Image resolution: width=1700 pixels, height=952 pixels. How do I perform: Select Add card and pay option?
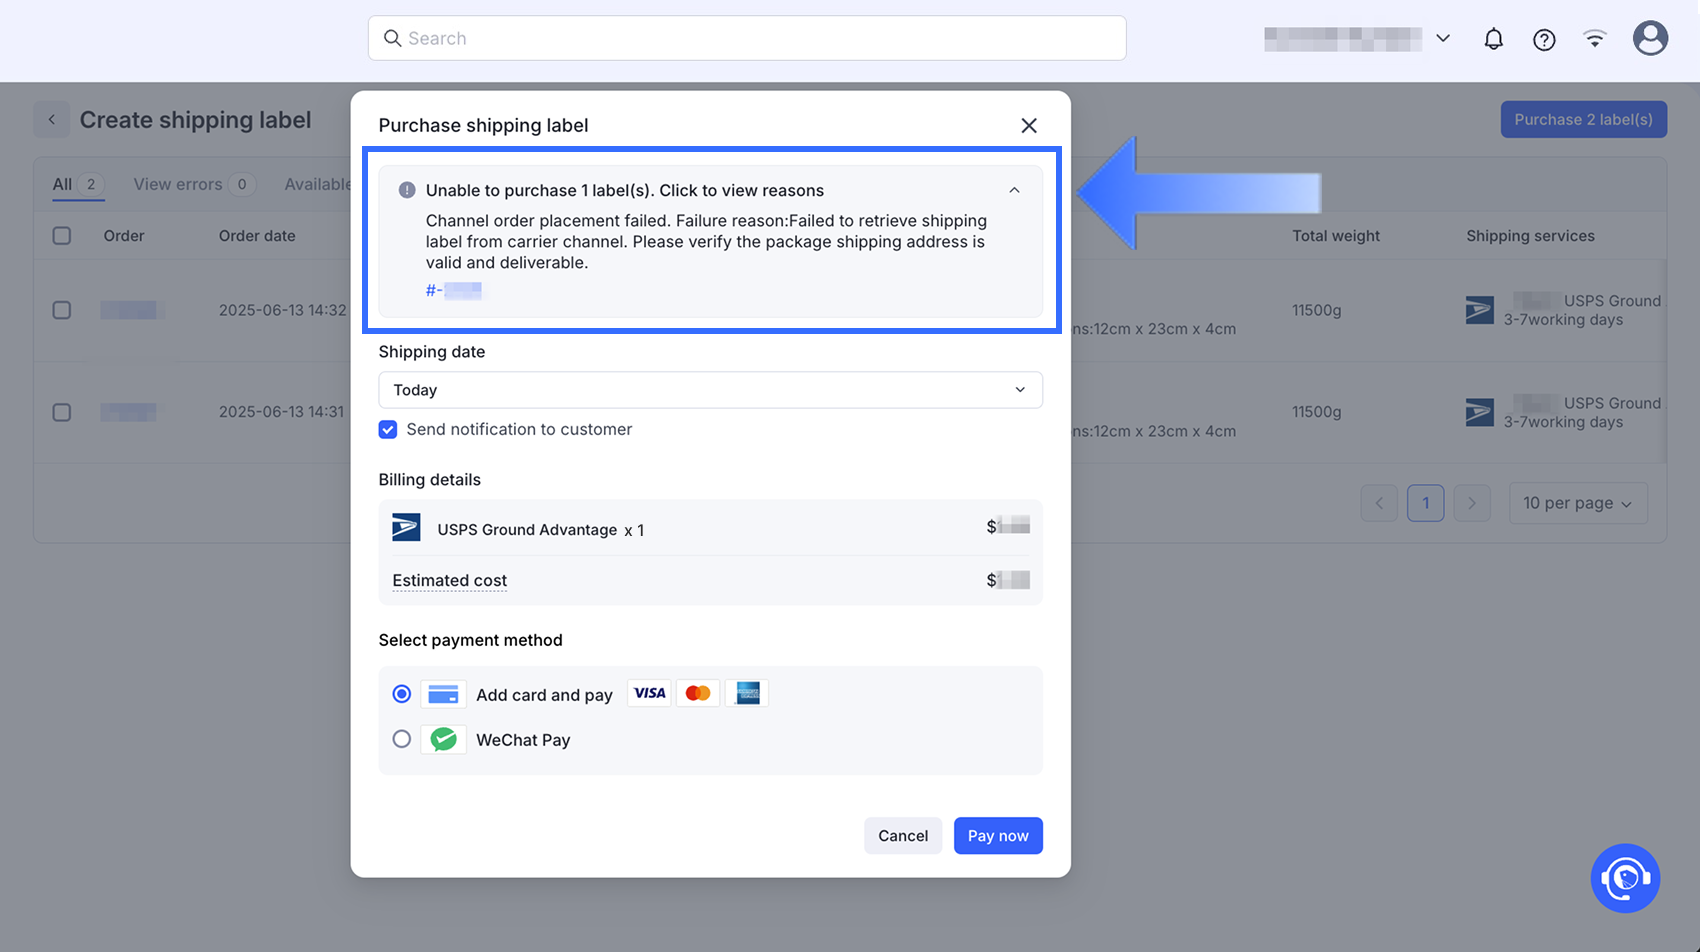point(402,694)
